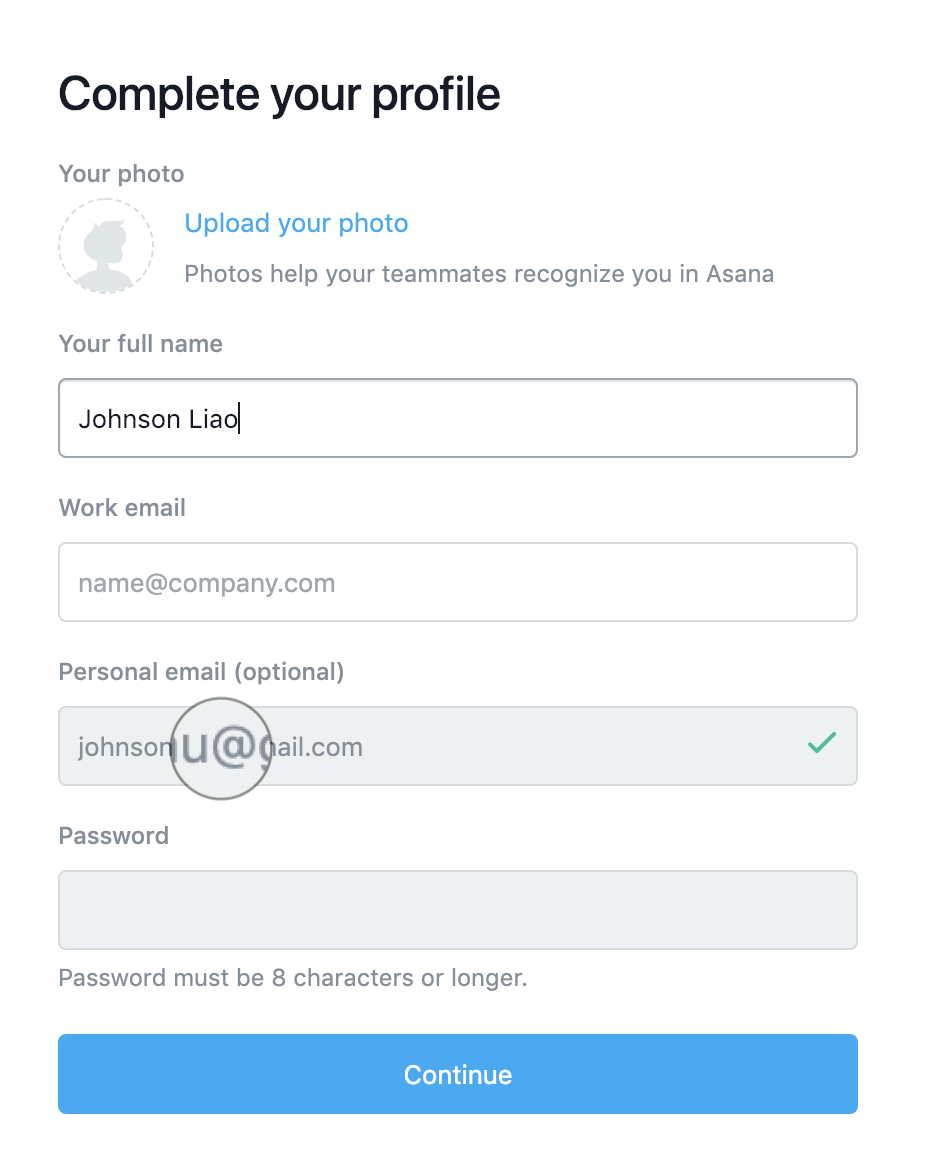The height and width of the screenshot is (1160, 926).
Task: Click the circular magnifier over personal email
Action: [221, 749]
